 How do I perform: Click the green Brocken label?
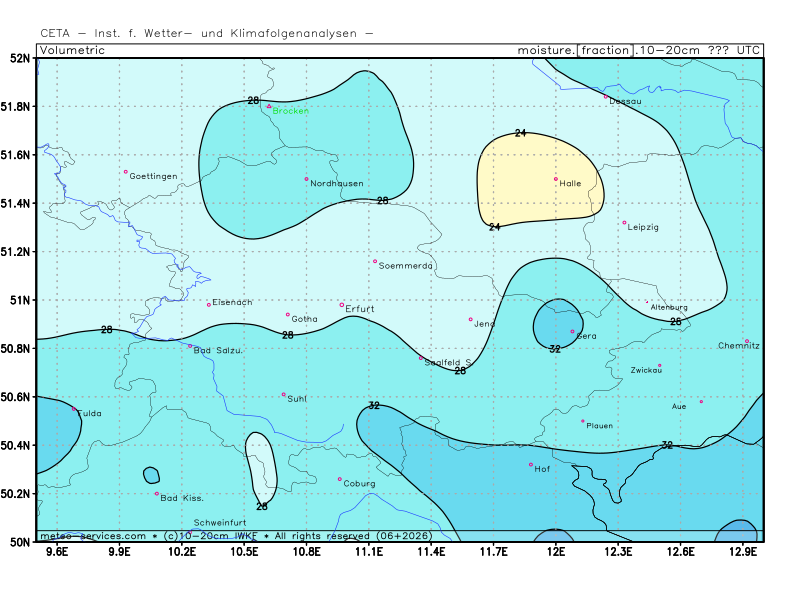pos(290,111)
